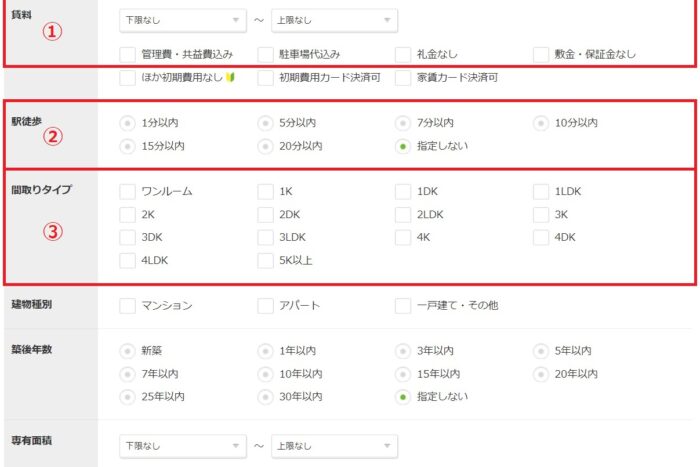Select the 新築 building age radio
700x467 pixels.
tap(128, 351)
